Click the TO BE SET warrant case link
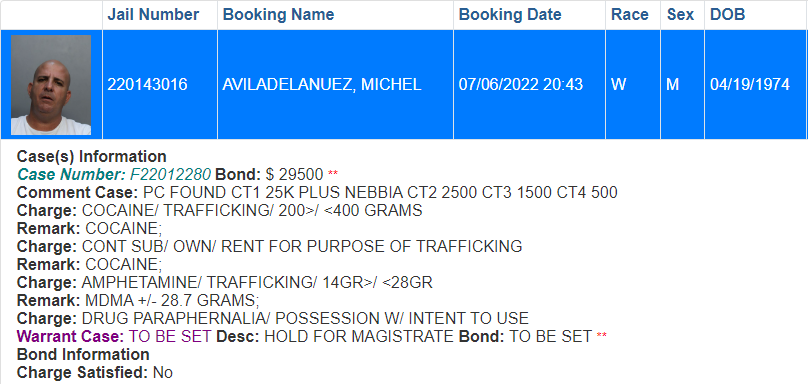 (170, 337)
